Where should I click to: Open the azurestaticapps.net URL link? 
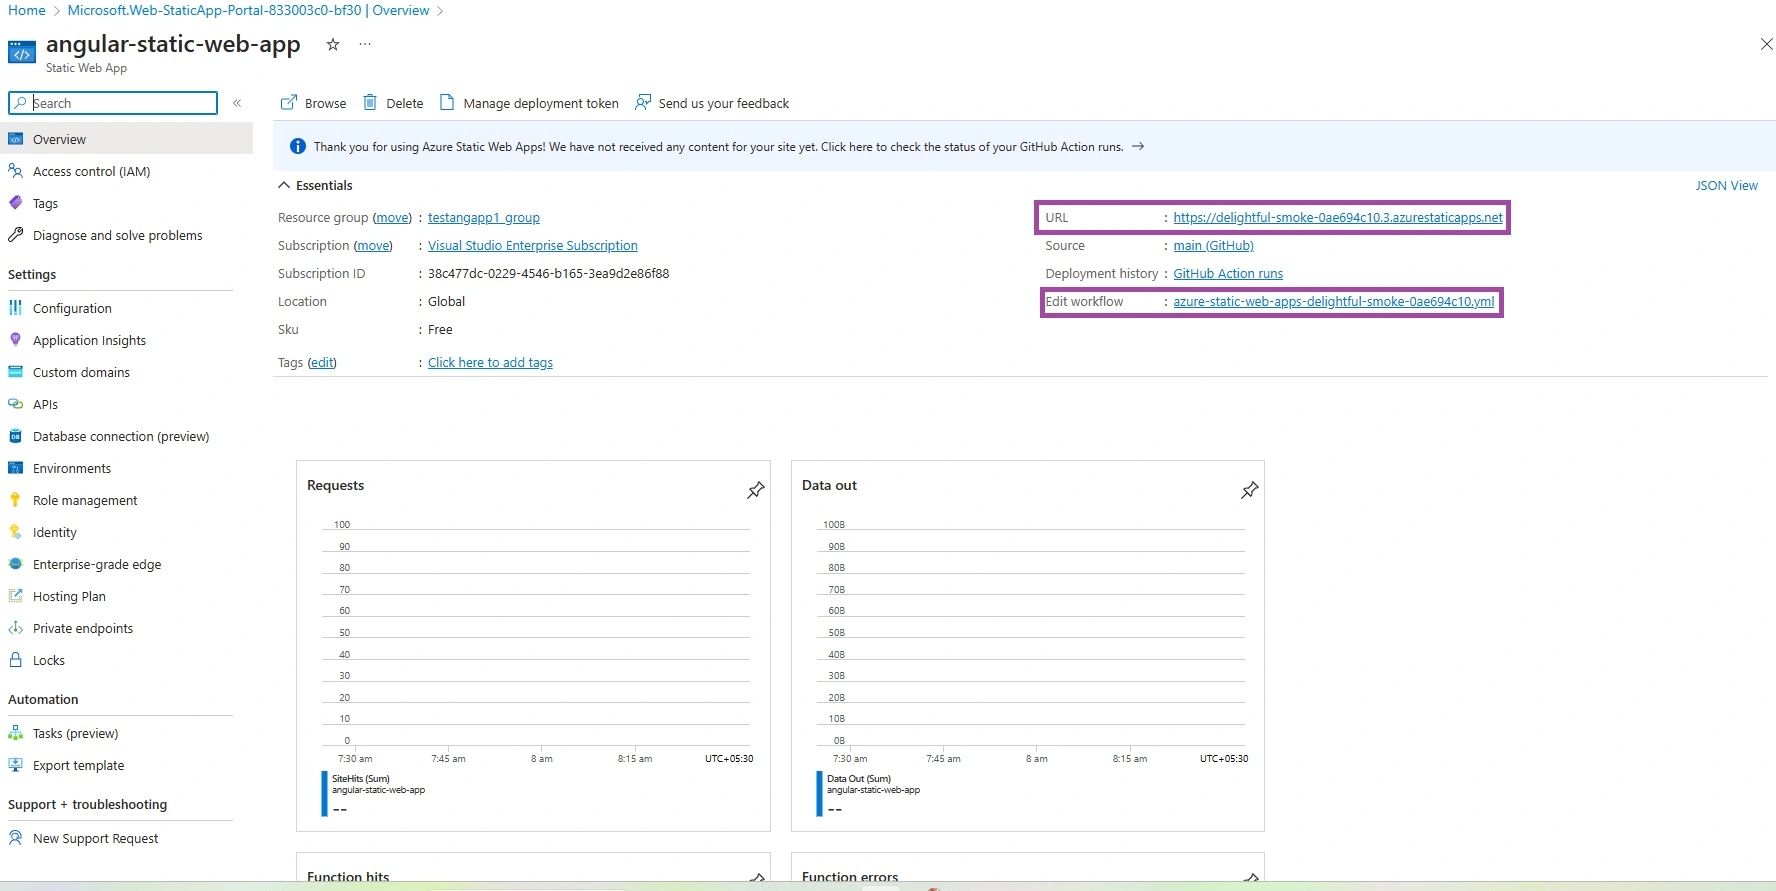coord(1338,217)
